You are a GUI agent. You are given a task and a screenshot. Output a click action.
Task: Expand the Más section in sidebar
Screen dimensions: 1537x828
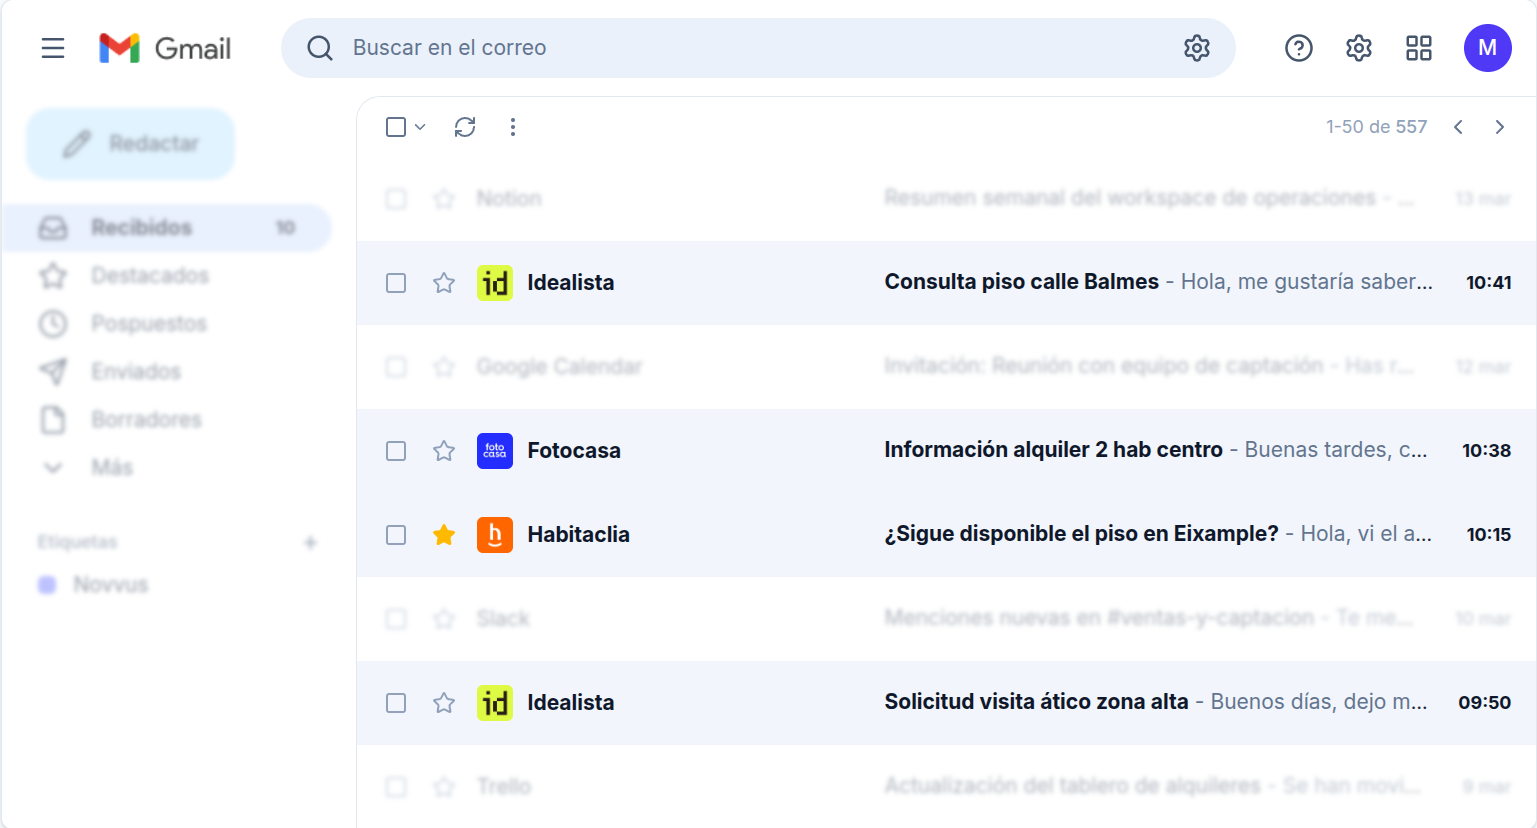(x=111, y=467)
